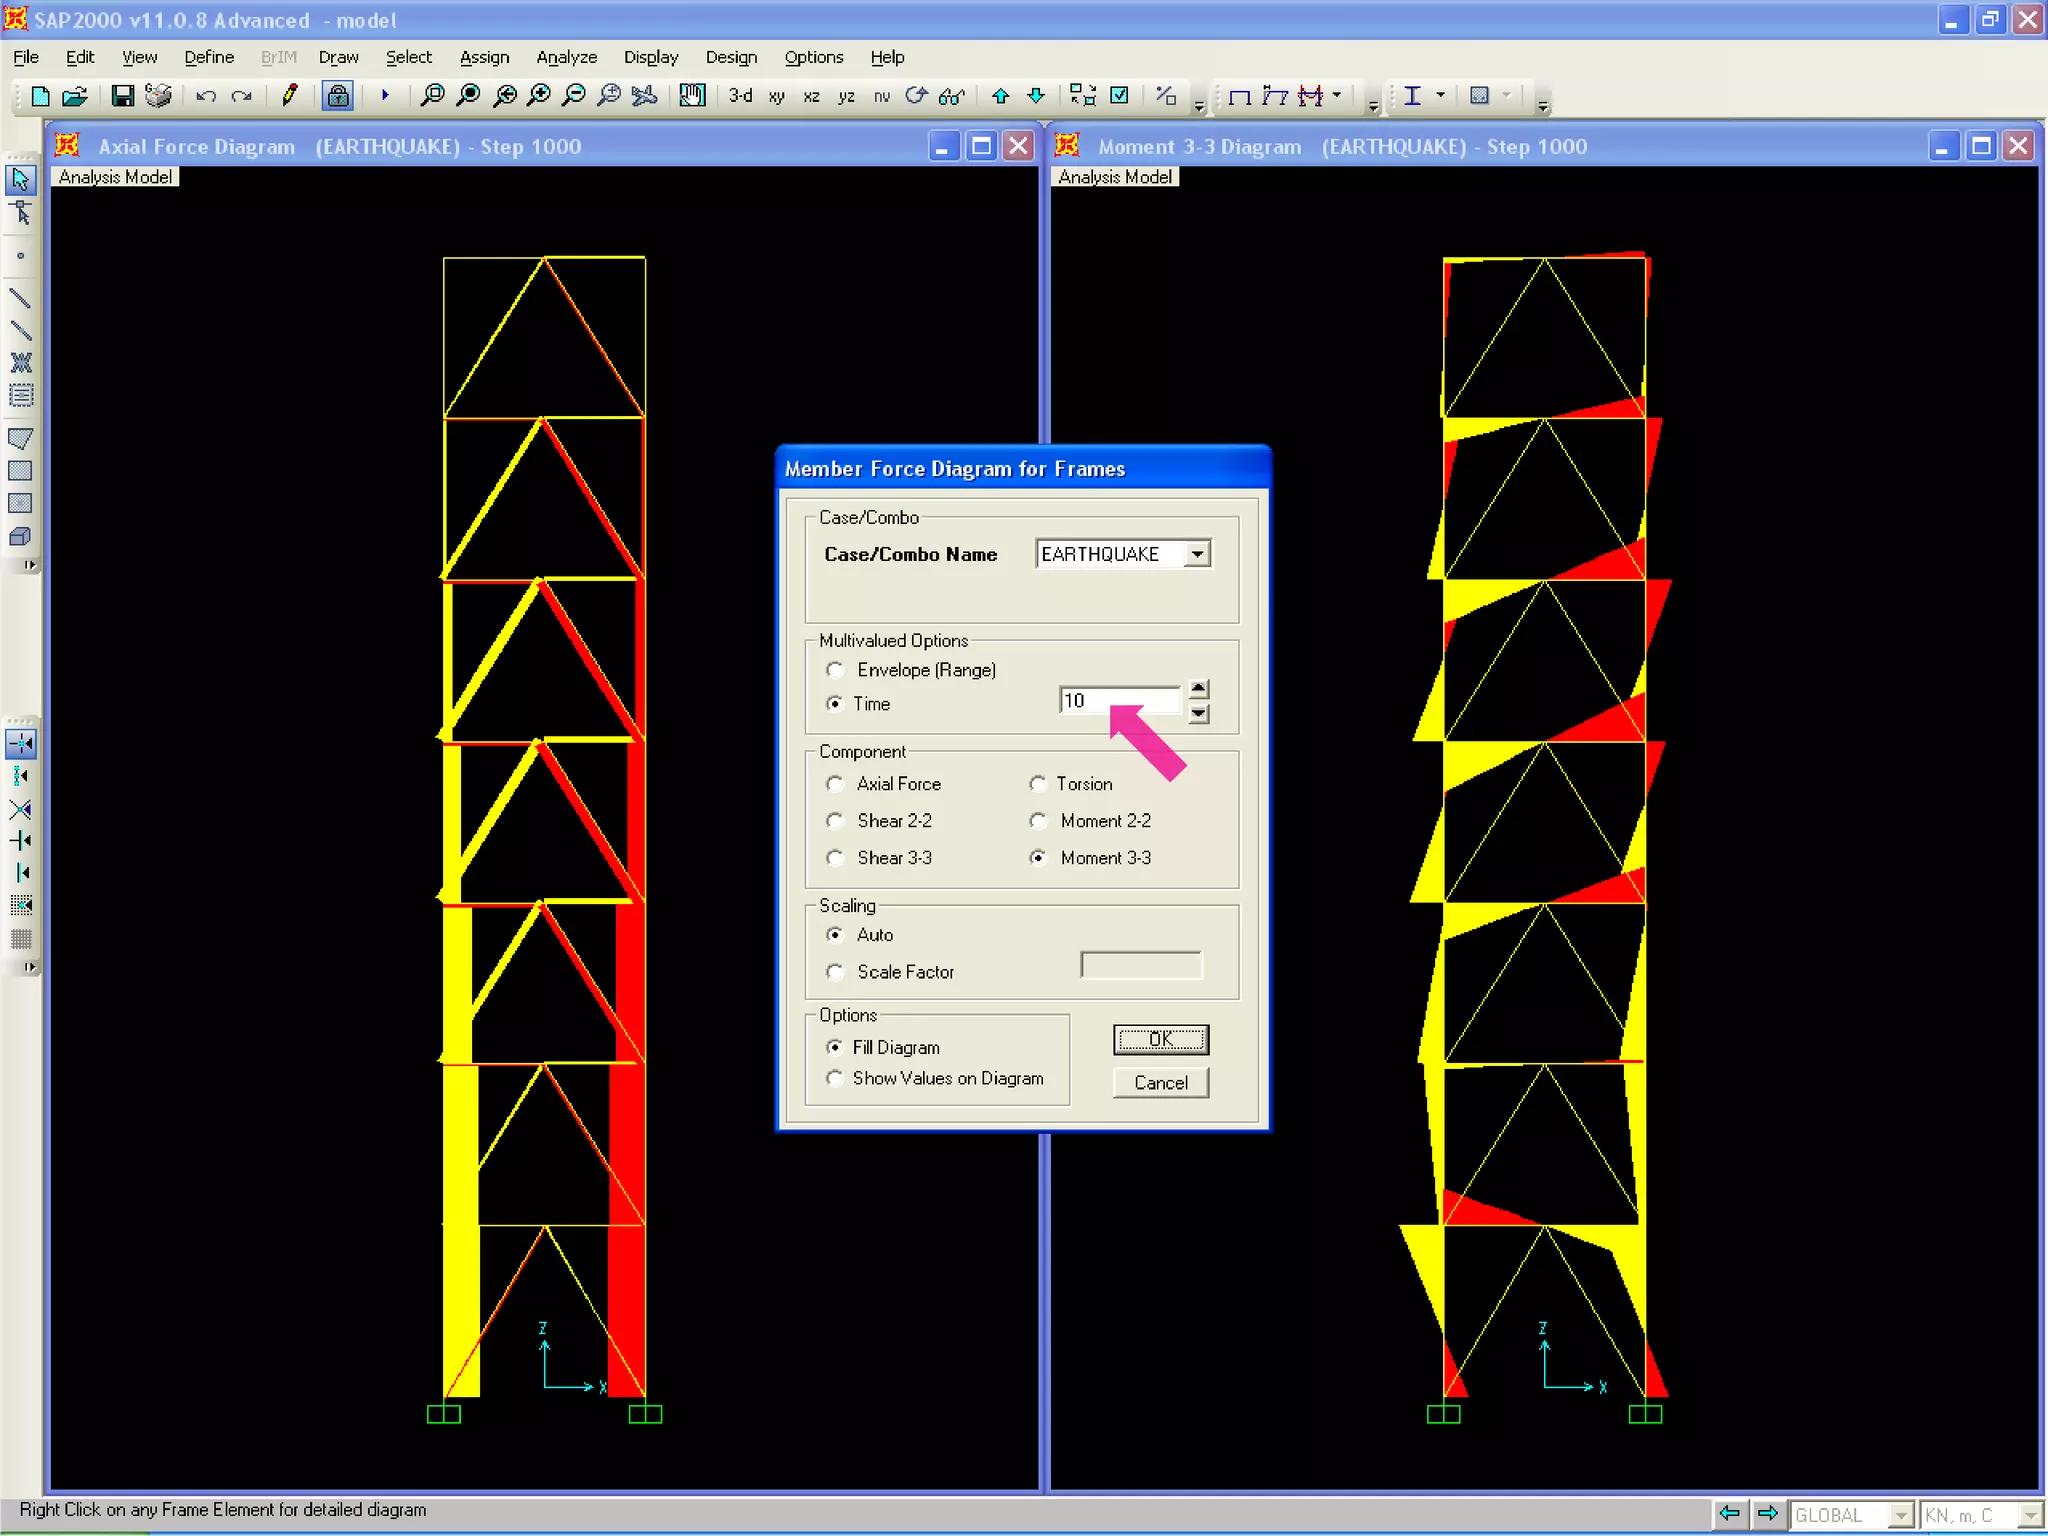Click the Save model toolbar icon
The image size is (2048, 1536).
[x=122, y=96]
